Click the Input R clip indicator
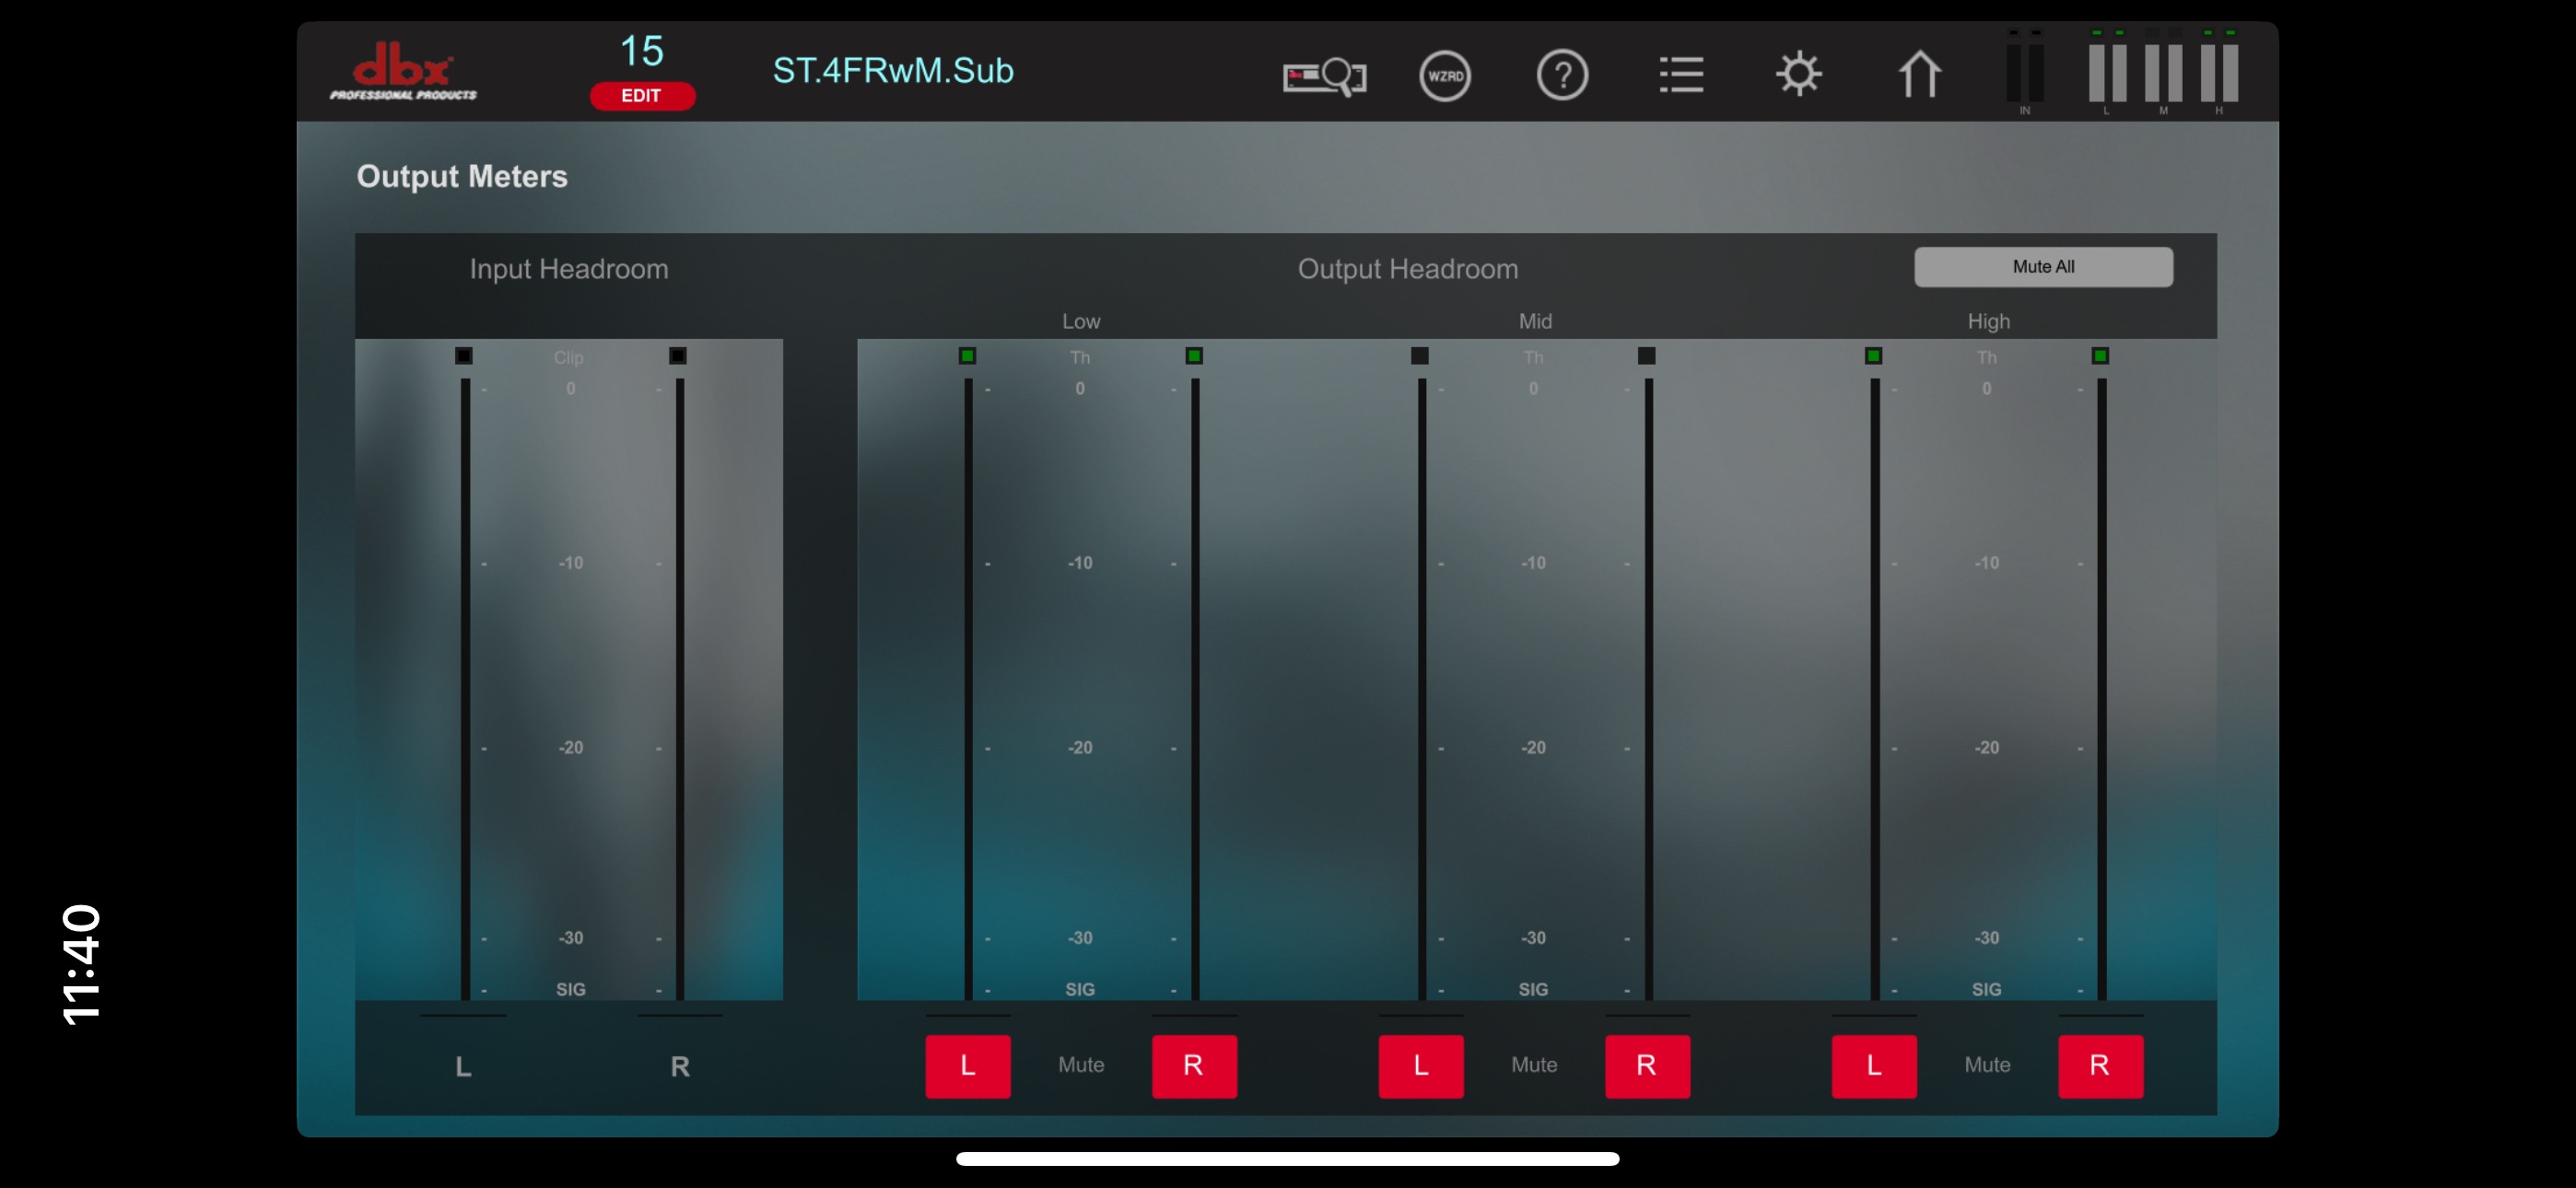This screenshot has height=1188, width=2576. click(x=678, y=356)
